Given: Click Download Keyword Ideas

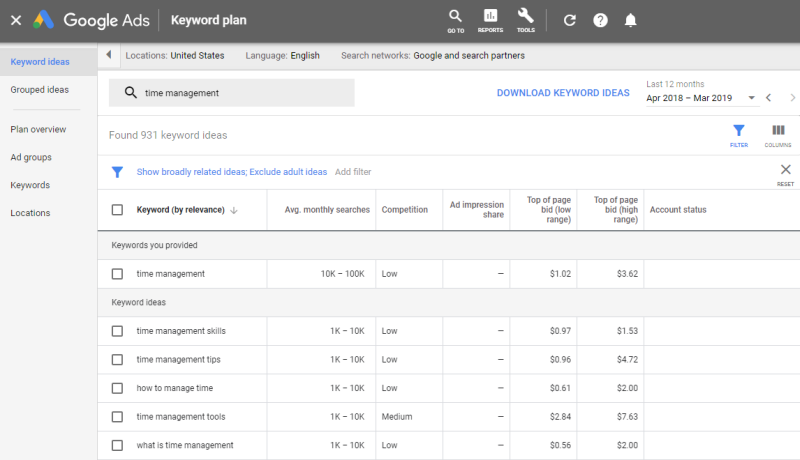Looking at the screenshot, I should (563, 93).
